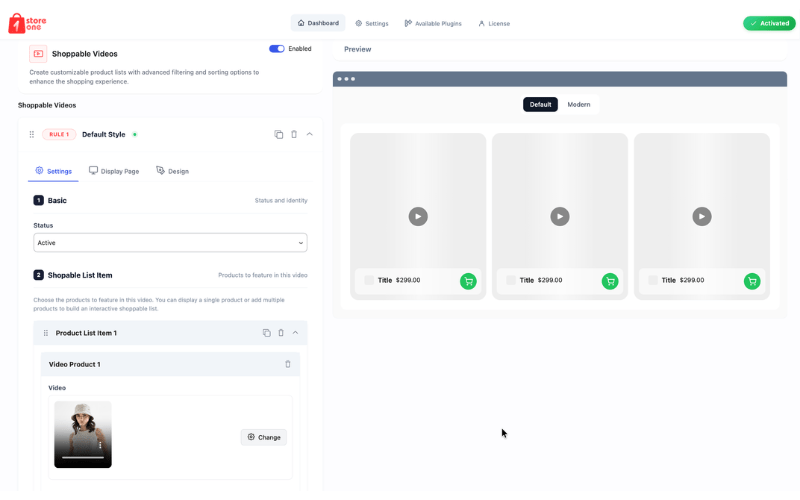Duplicate Product List Item 1

(266, 333)
